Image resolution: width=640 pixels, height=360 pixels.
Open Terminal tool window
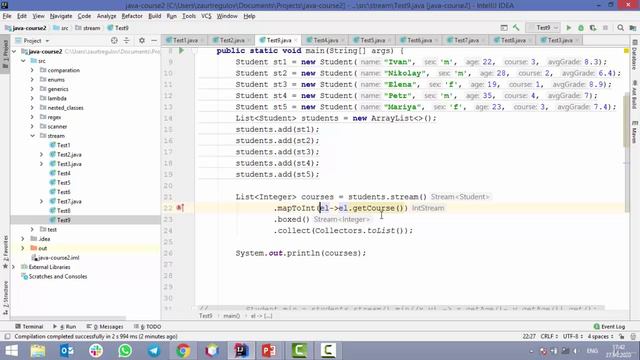click(x=29, y=327)
